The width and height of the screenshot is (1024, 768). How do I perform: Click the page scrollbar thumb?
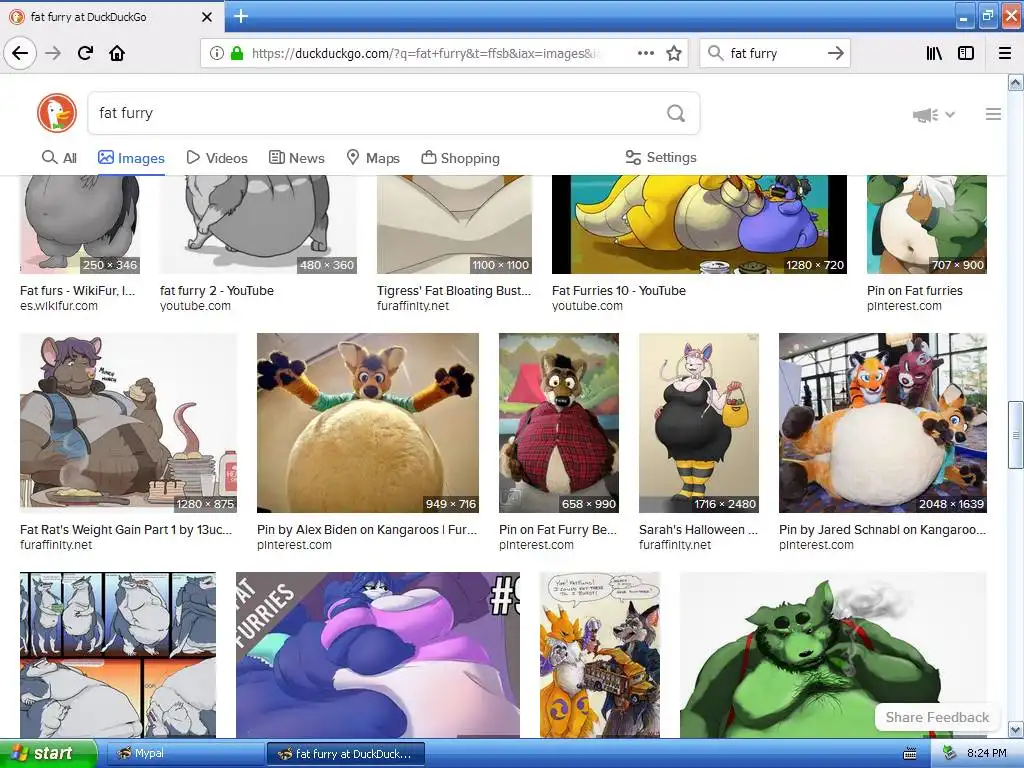point(1016,435)
